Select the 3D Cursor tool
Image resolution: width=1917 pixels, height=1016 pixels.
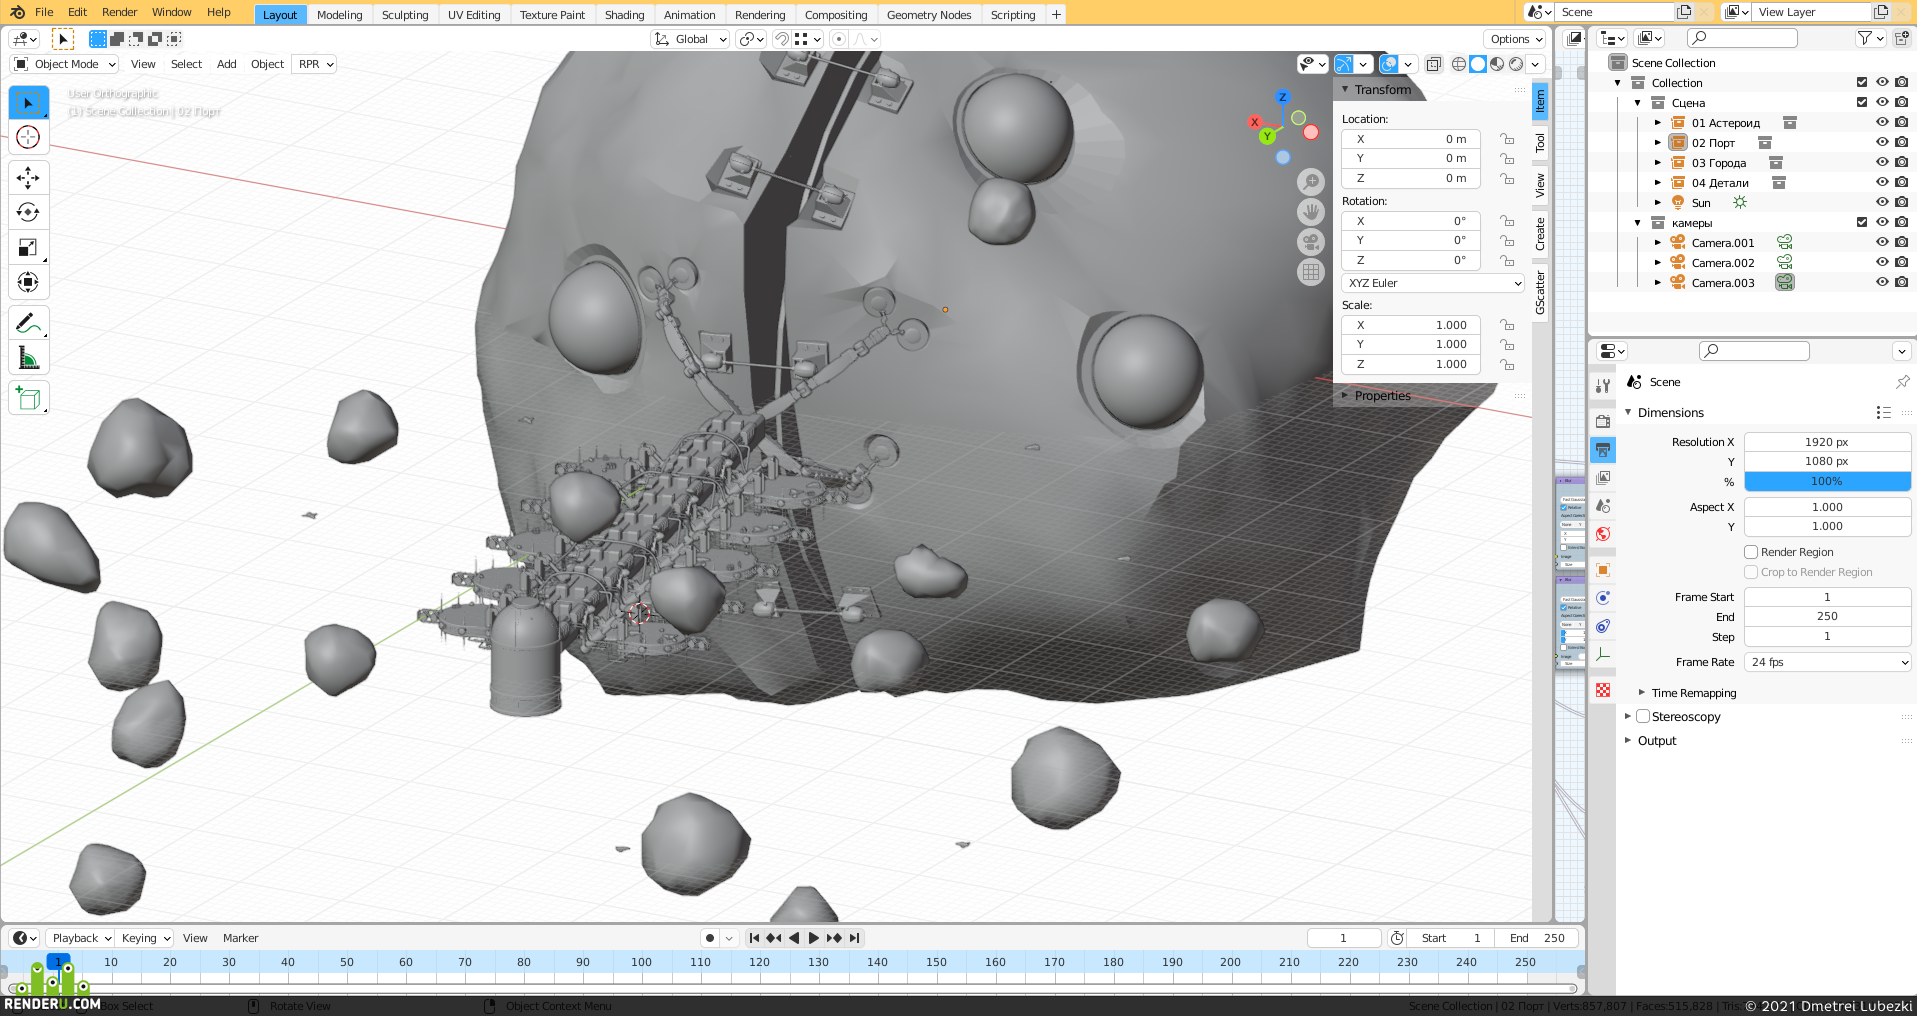[28, 137]
